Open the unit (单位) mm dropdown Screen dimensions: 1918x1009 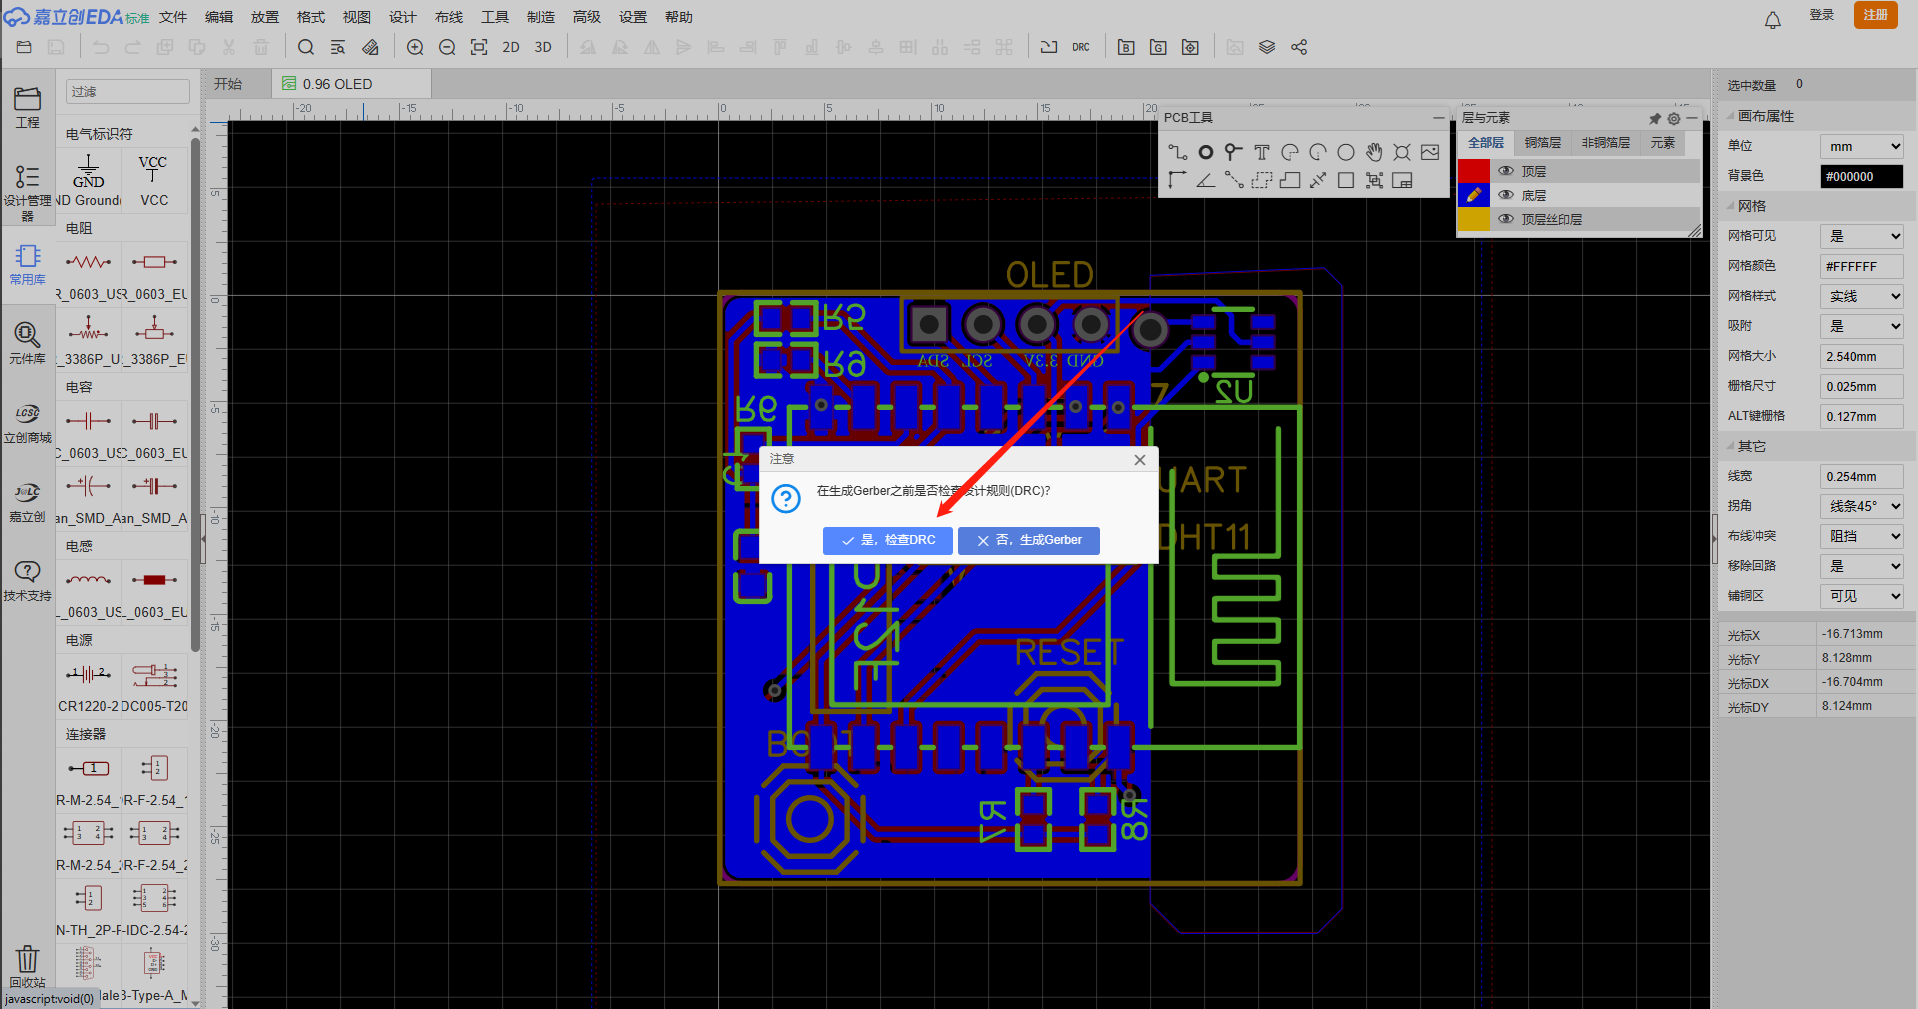(1861, 146)
